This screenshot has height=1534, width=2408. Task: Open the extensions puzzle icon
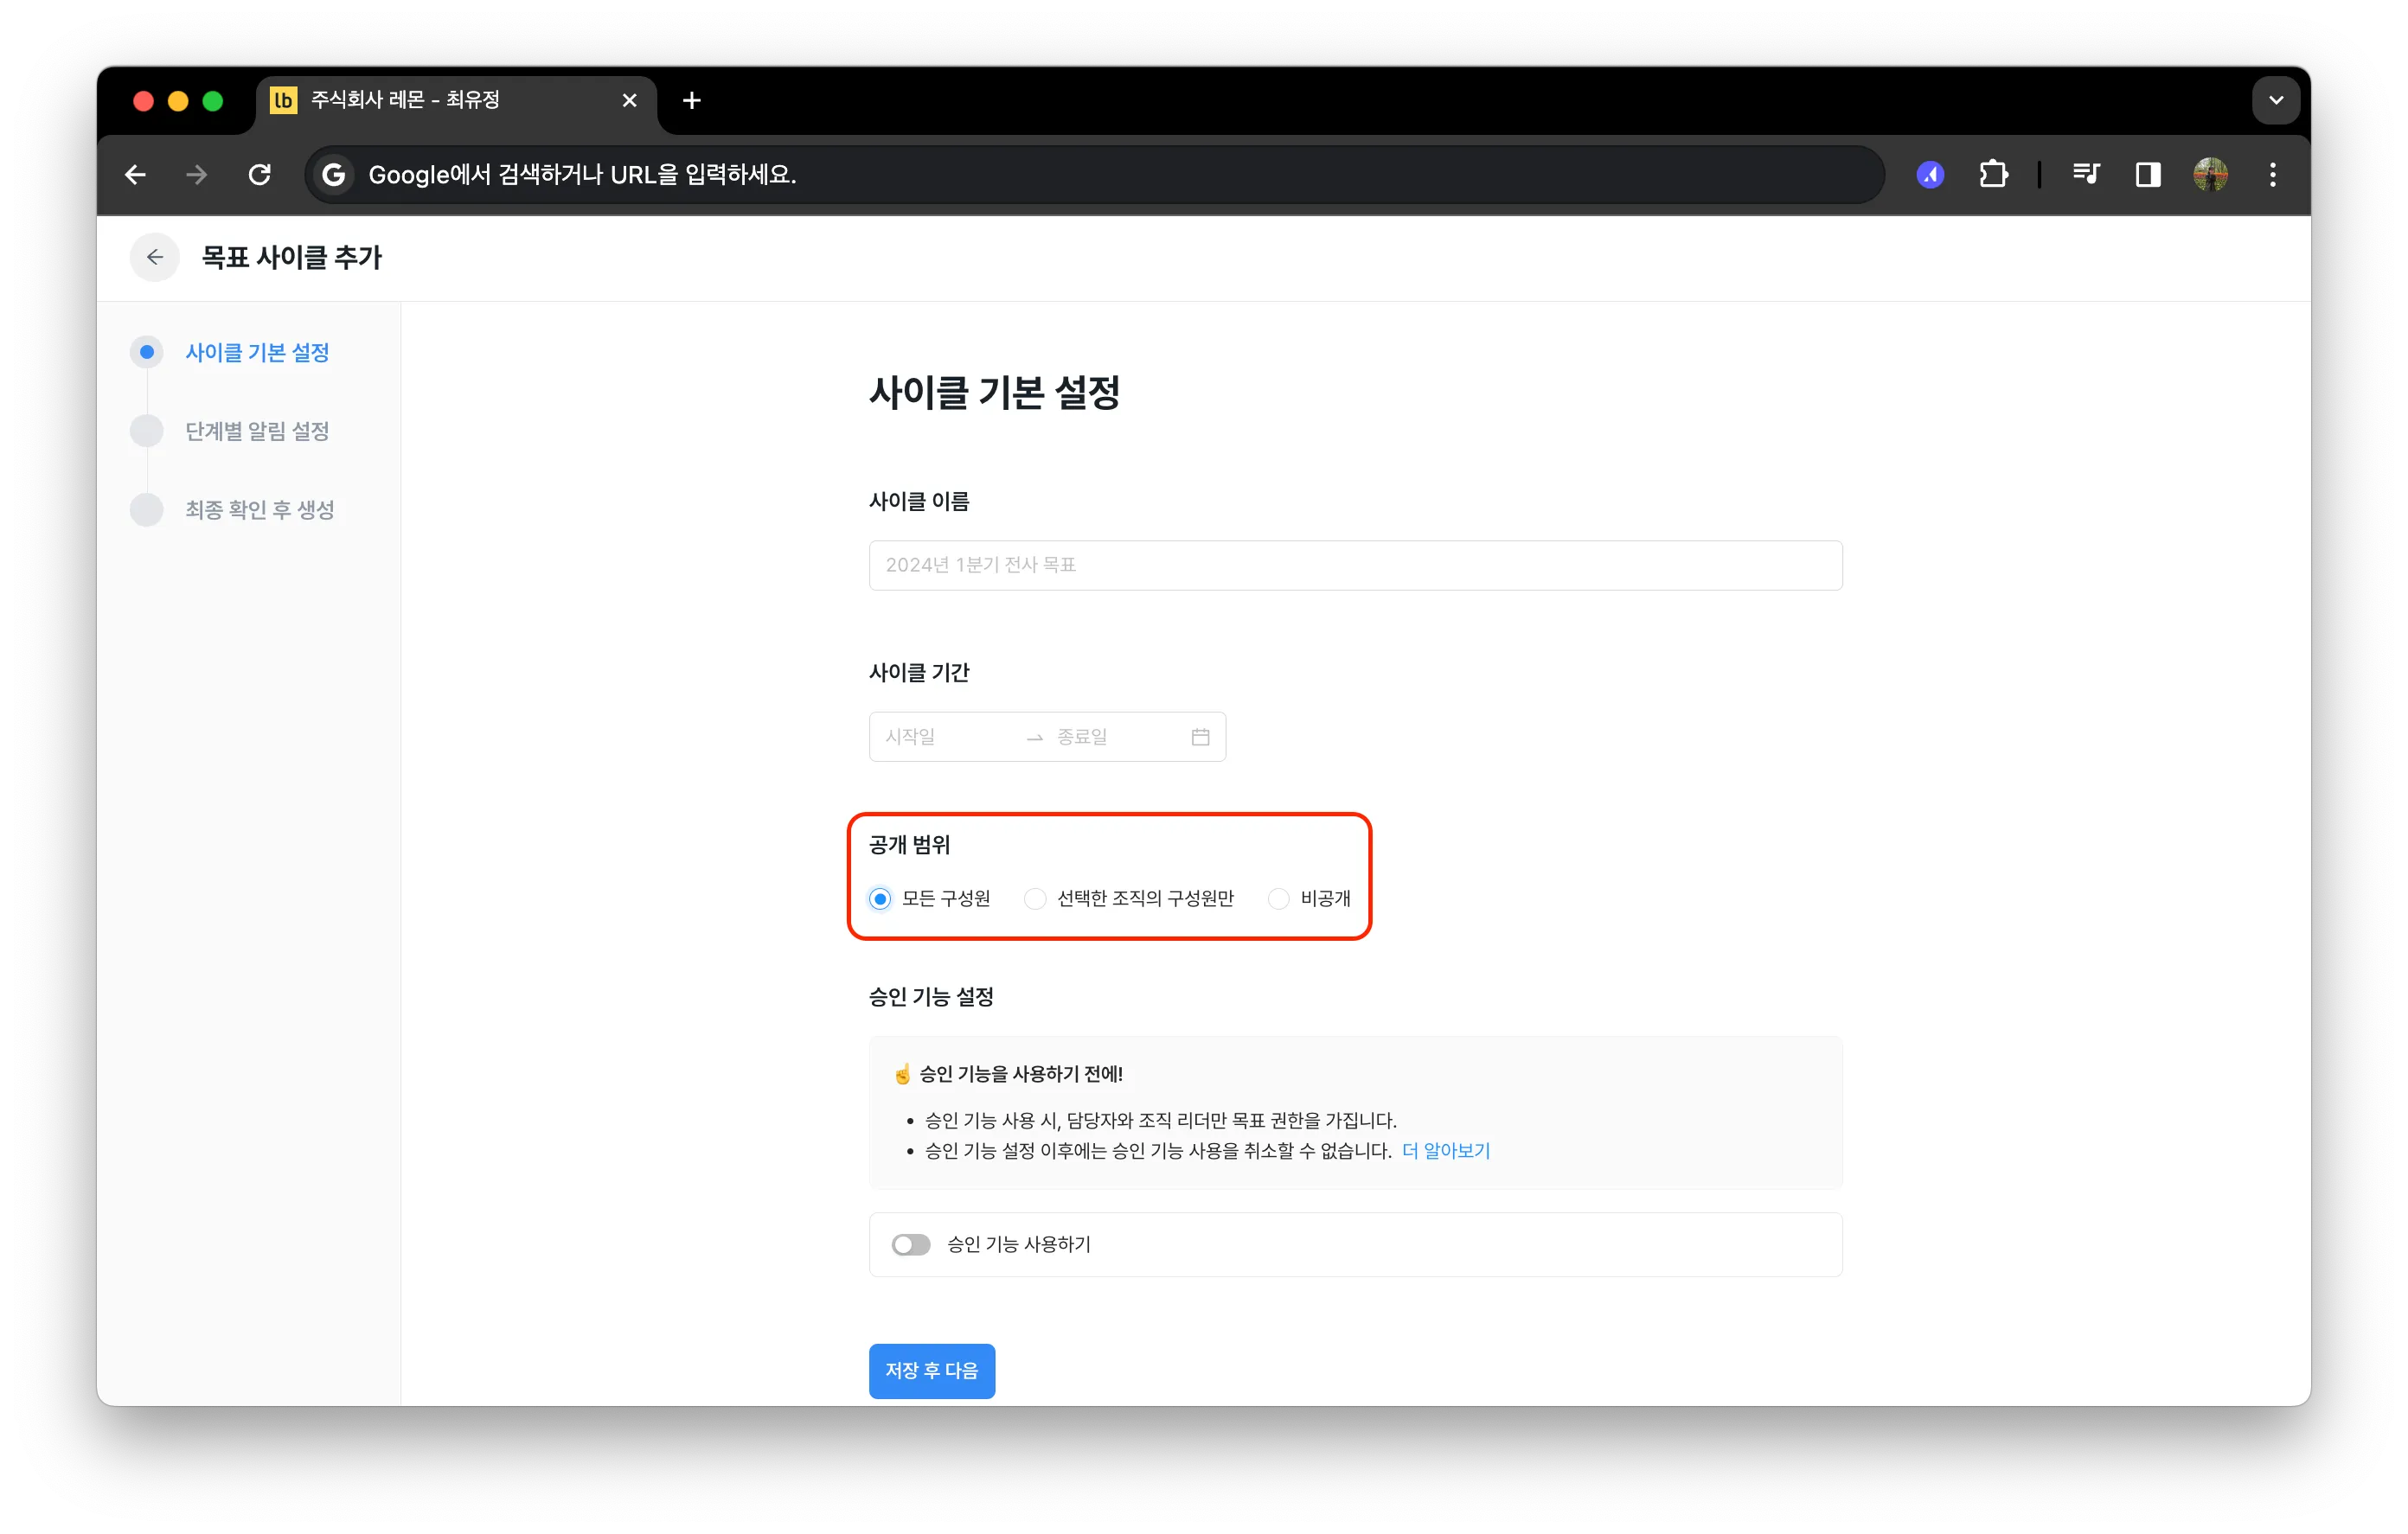(1993, 175)
